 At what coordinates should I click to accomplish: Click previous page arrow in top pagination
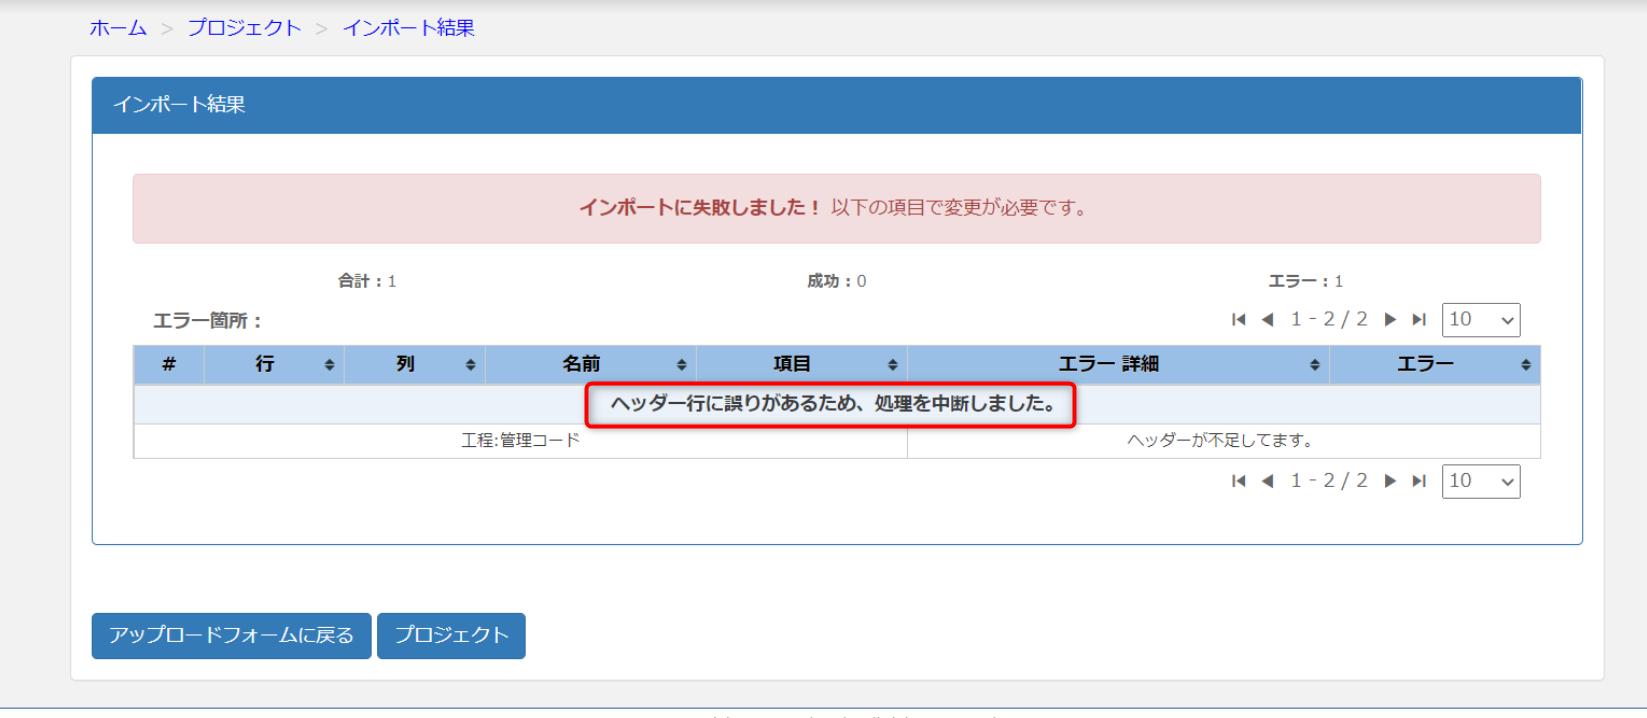(1268, 320)
